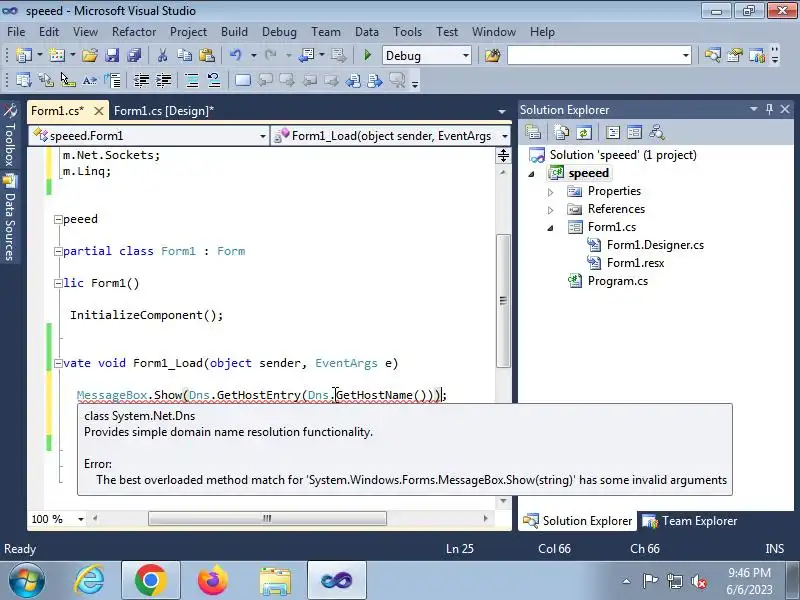Click the vertical scrollbar thumb in editor
The width and height of the screenshot is (800, 600).
click(503, 301)
